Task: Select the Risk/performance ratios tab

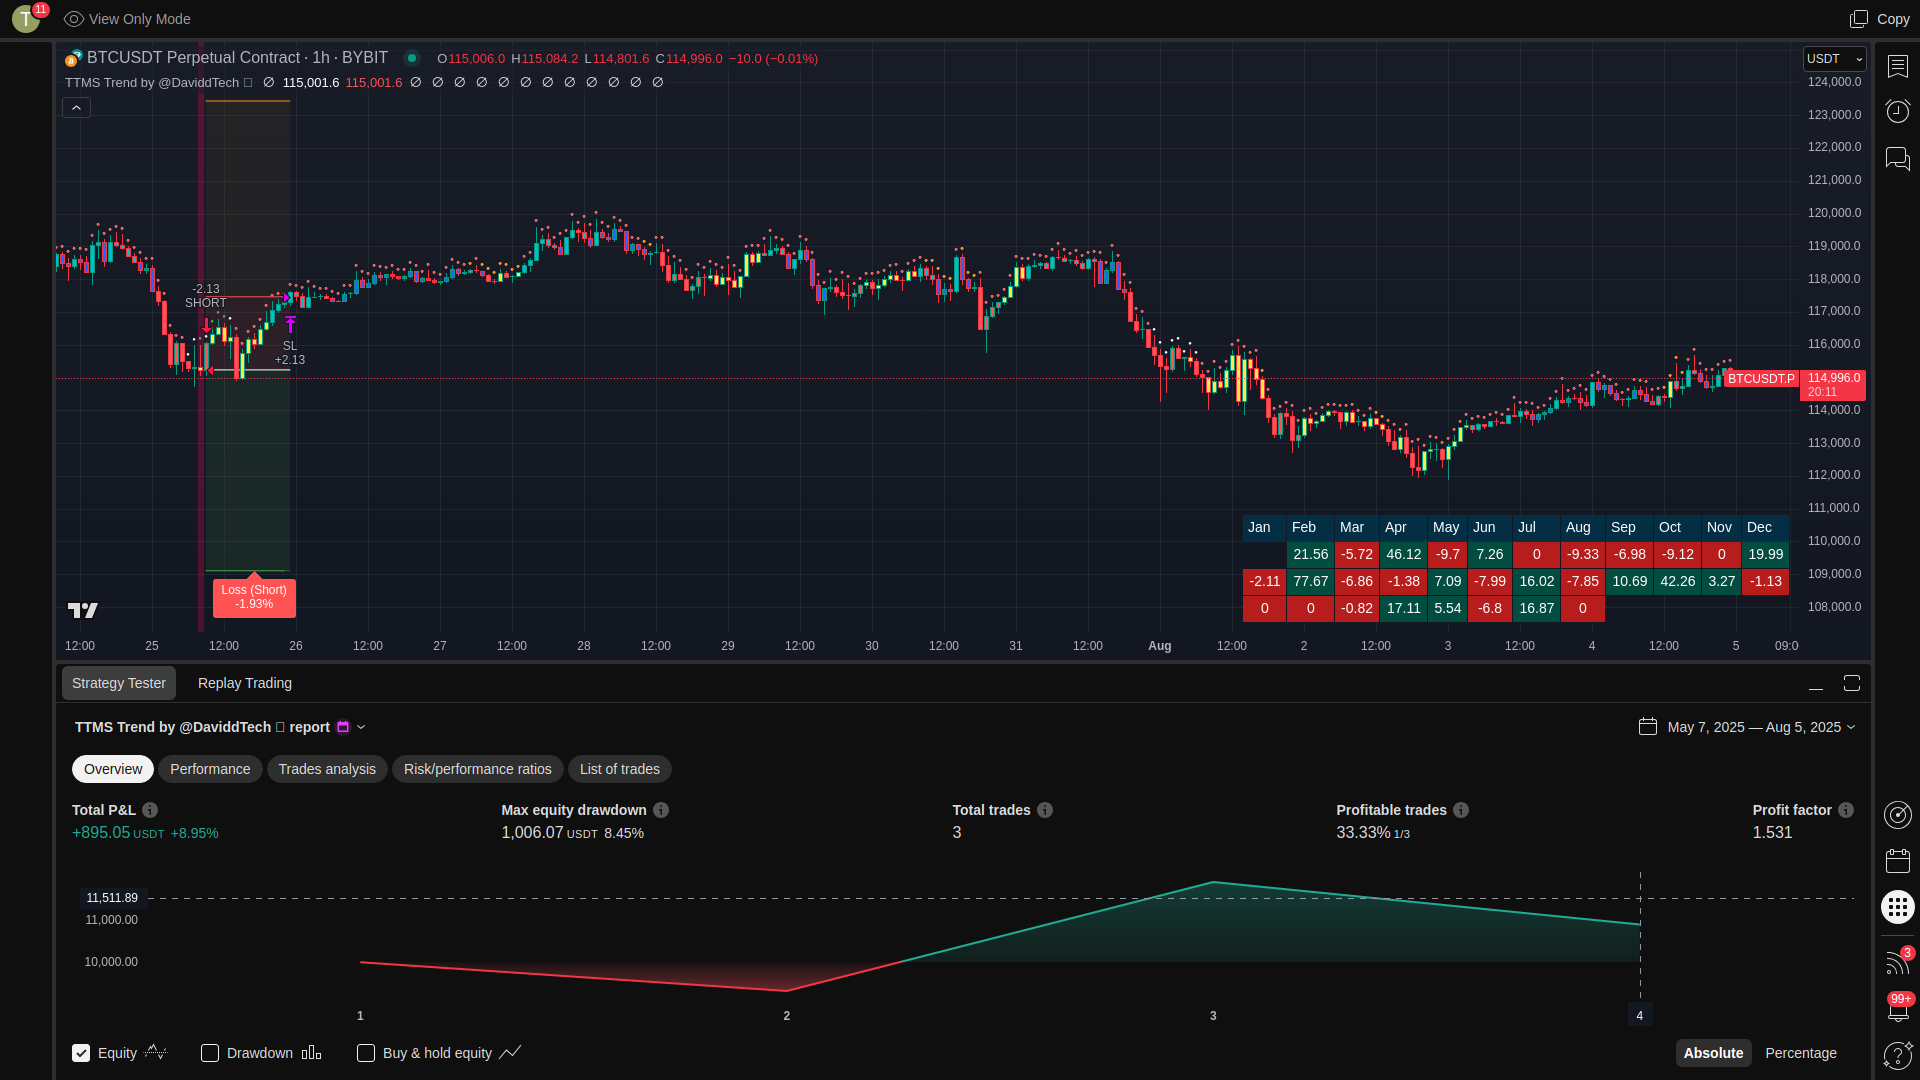Action: click(478, 769)
